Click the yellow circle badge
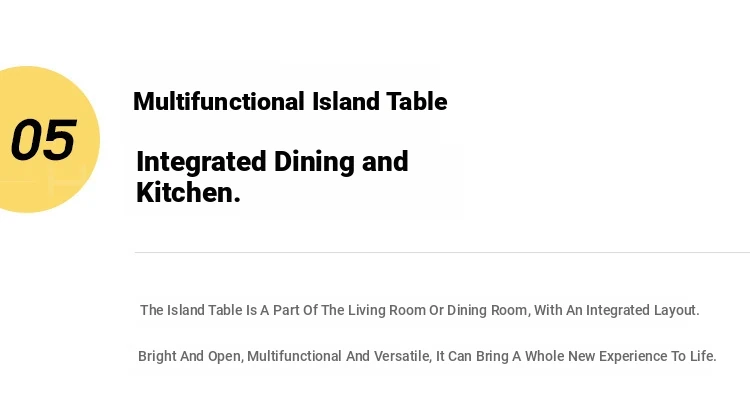This screenshot has width=750, height=407. (x=48, y=139)
